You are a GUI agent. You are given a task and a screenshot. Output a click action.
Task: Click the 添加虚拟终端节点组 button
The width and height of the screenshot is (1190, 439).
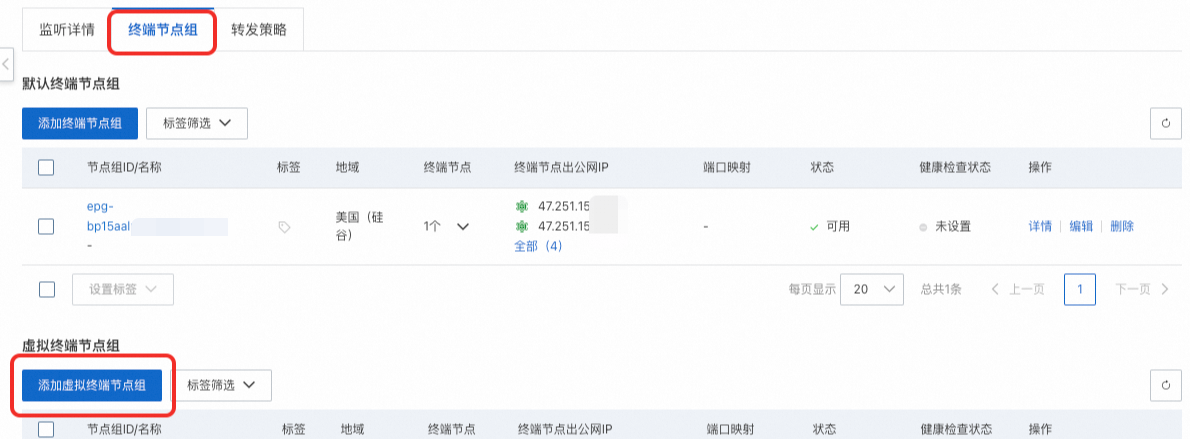92,385
